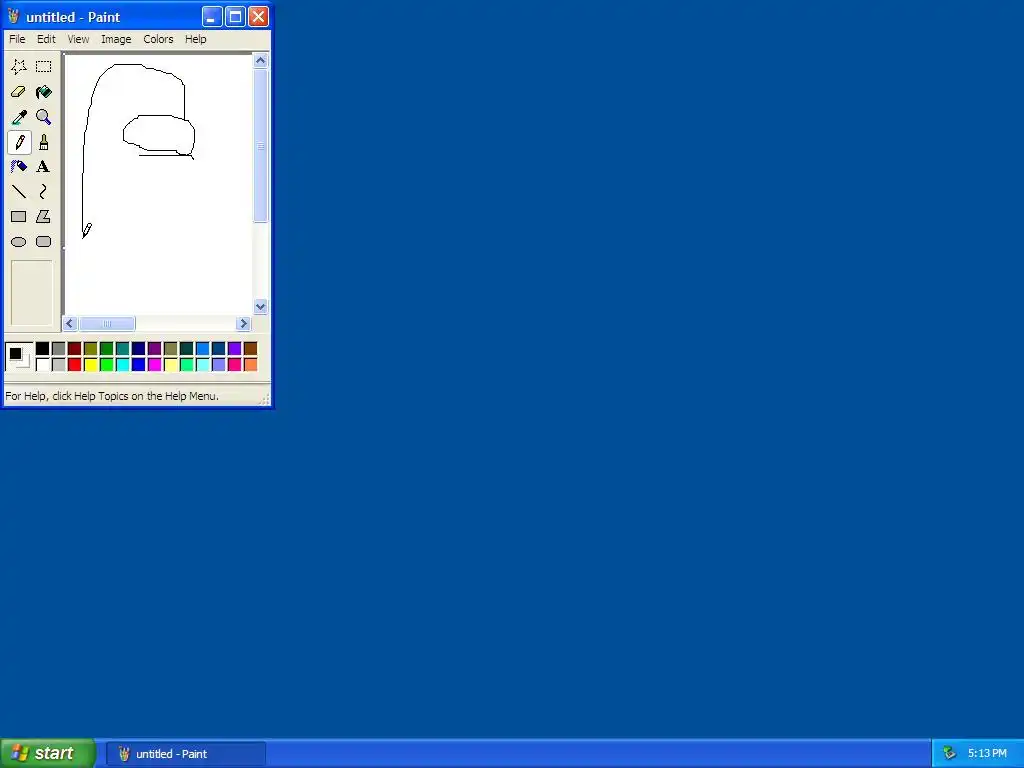The width and height of the screenshot is (1024, 768).
Task: Close the Paint window
Action: (x=259, y=16)
